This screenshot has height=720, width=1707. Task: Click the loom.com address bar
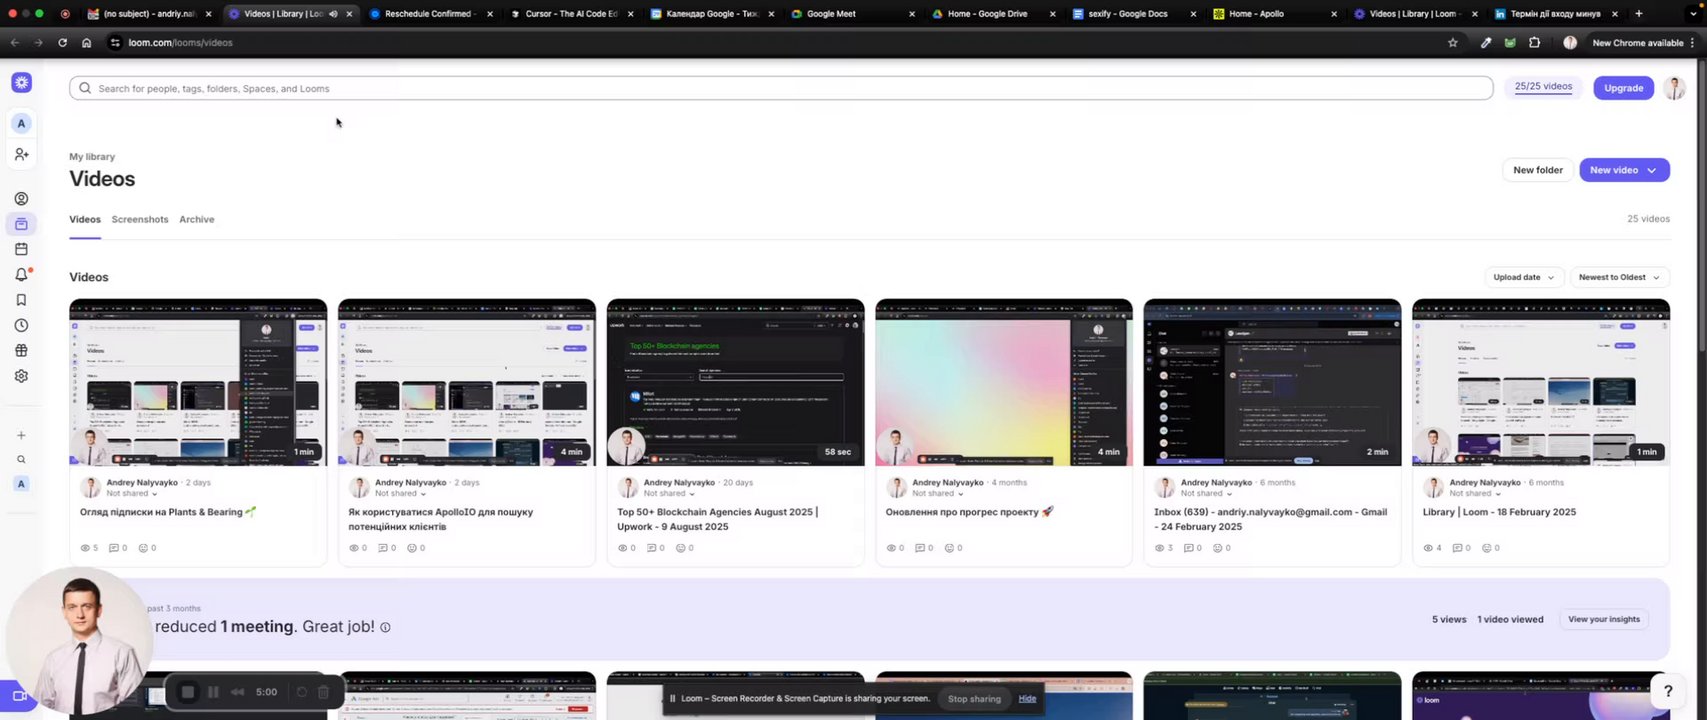click(x=780, y=43)
